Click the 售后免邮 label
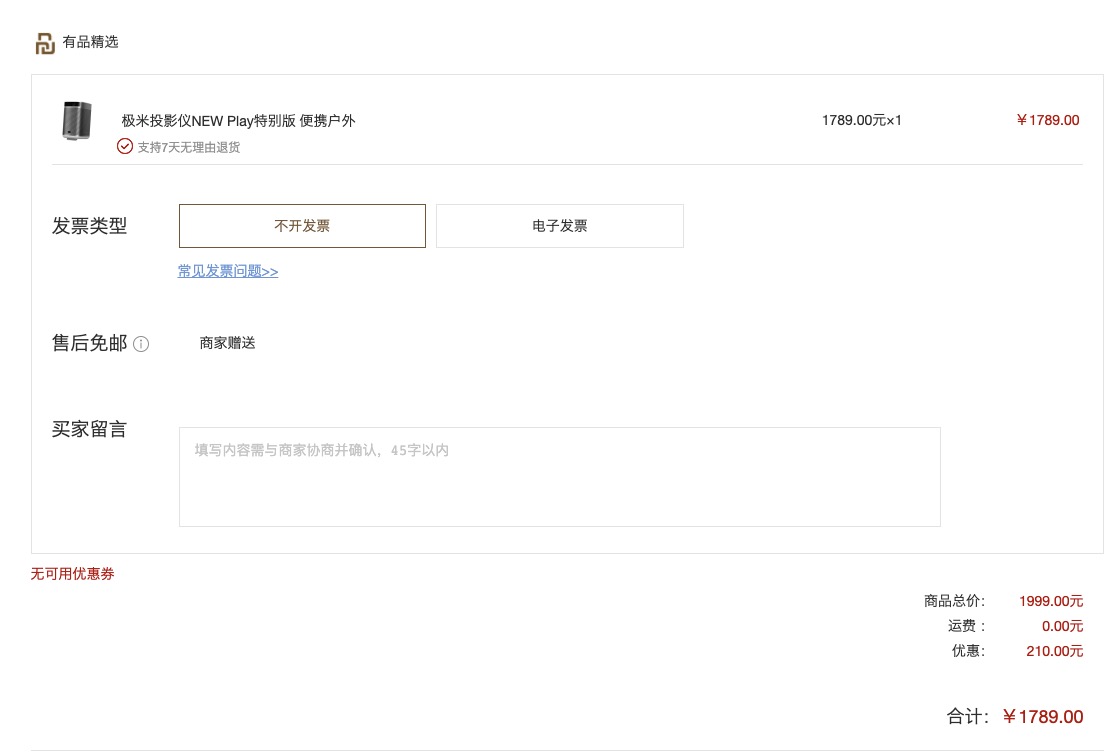The height and width of the screenshot is (752, 1105). (89, 343)
